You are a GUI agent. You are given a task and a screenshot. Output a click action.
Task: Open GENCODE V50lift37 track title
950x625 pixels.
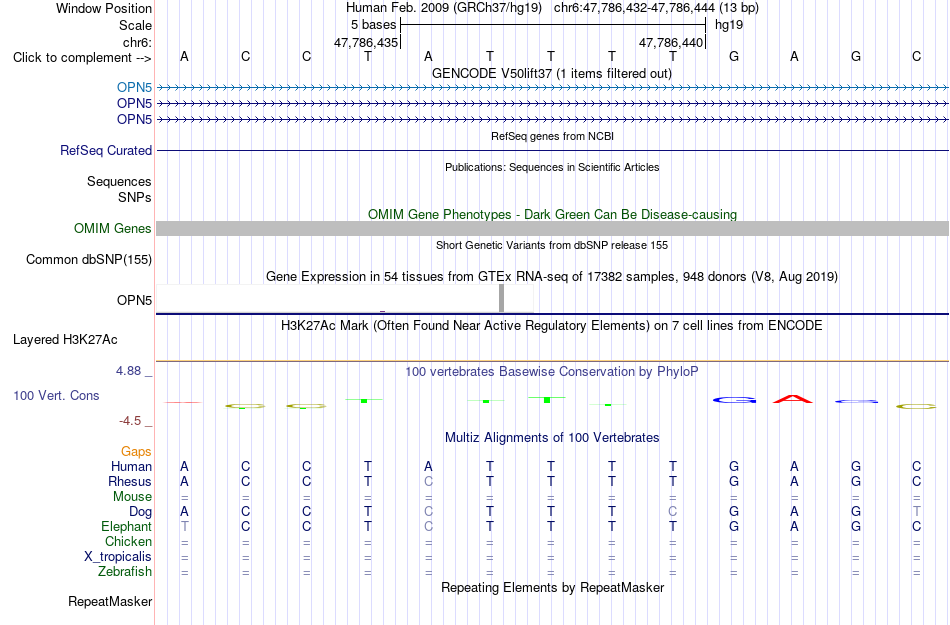tap(552, 73)
